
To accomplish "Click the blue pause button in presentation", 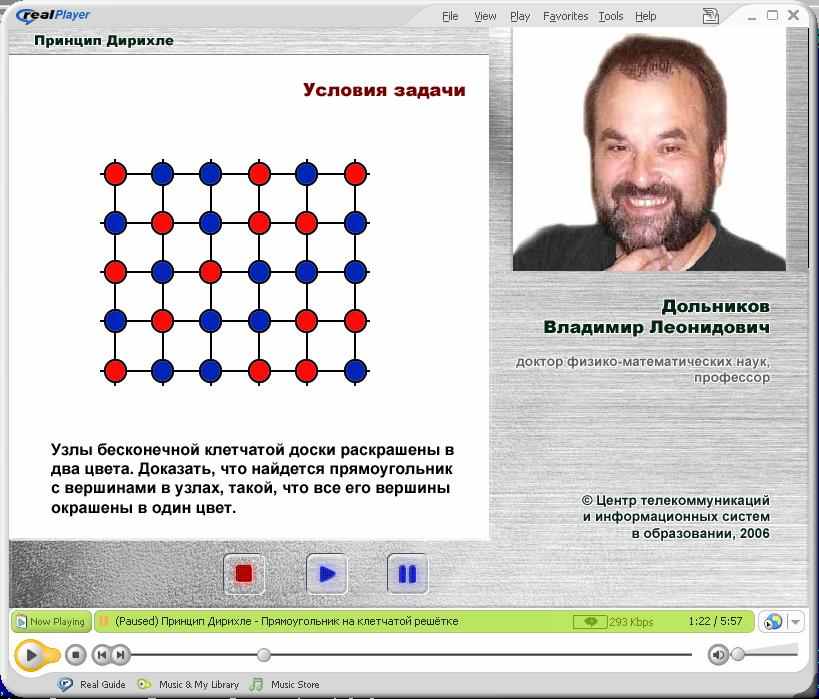I will 407,574.
